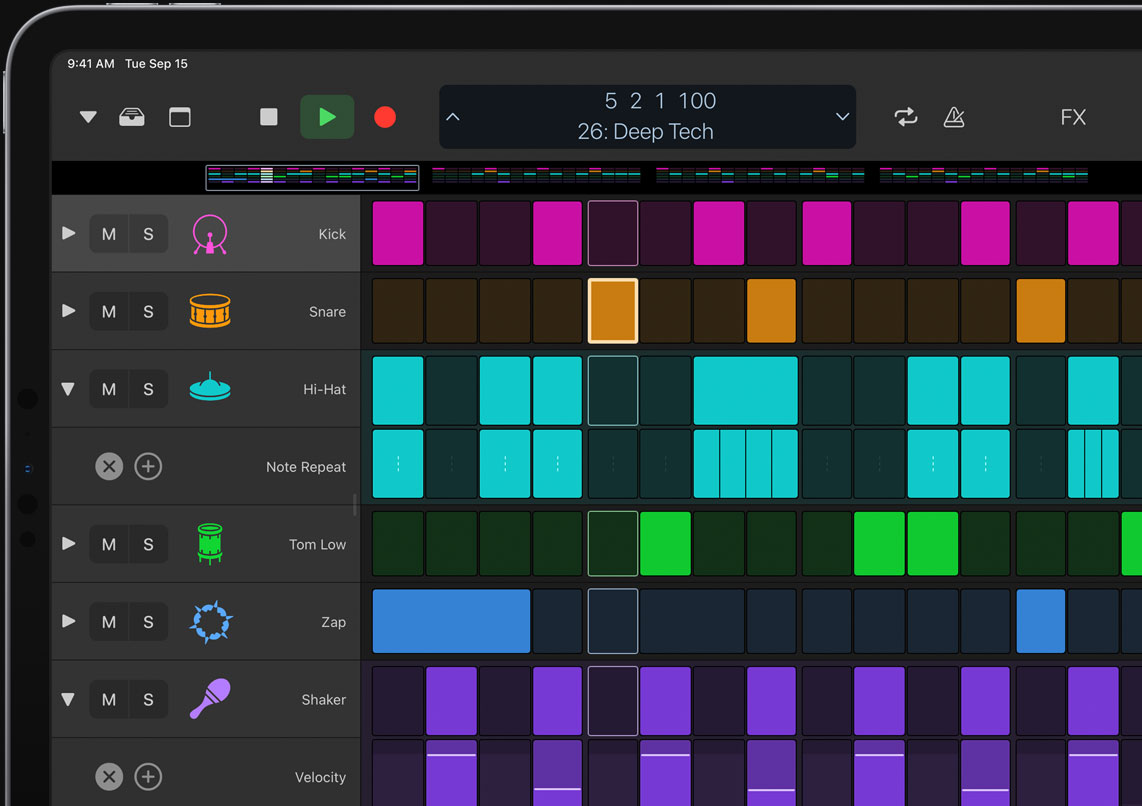Go to next pattern with down chevron
1142x806 pixels.
click(843, 117)
